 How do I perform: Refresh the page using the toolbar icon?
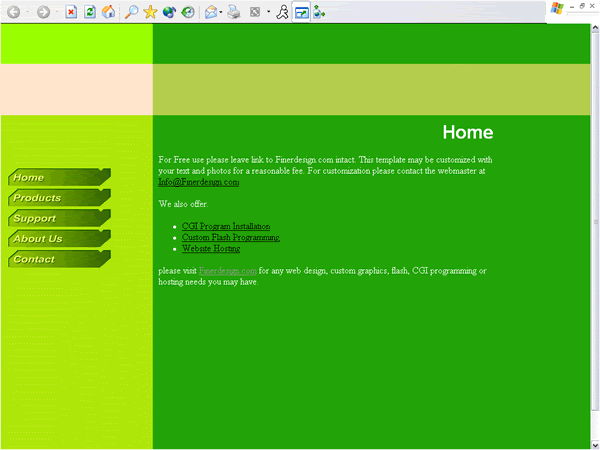(x=90, y=12)
